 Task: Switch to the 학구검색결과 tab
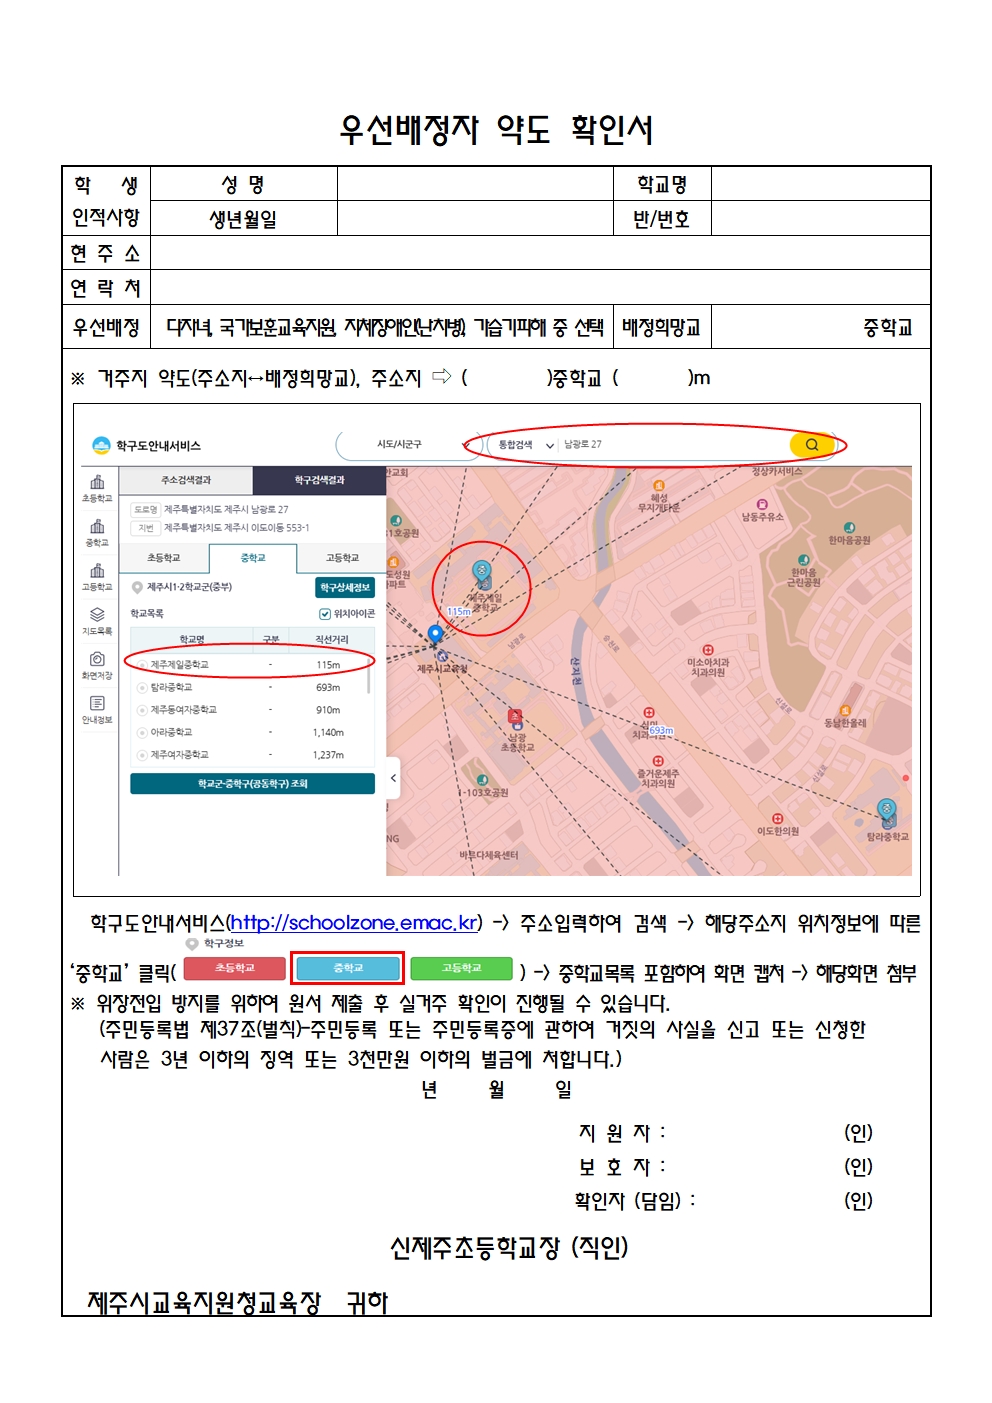click(320, 481)
